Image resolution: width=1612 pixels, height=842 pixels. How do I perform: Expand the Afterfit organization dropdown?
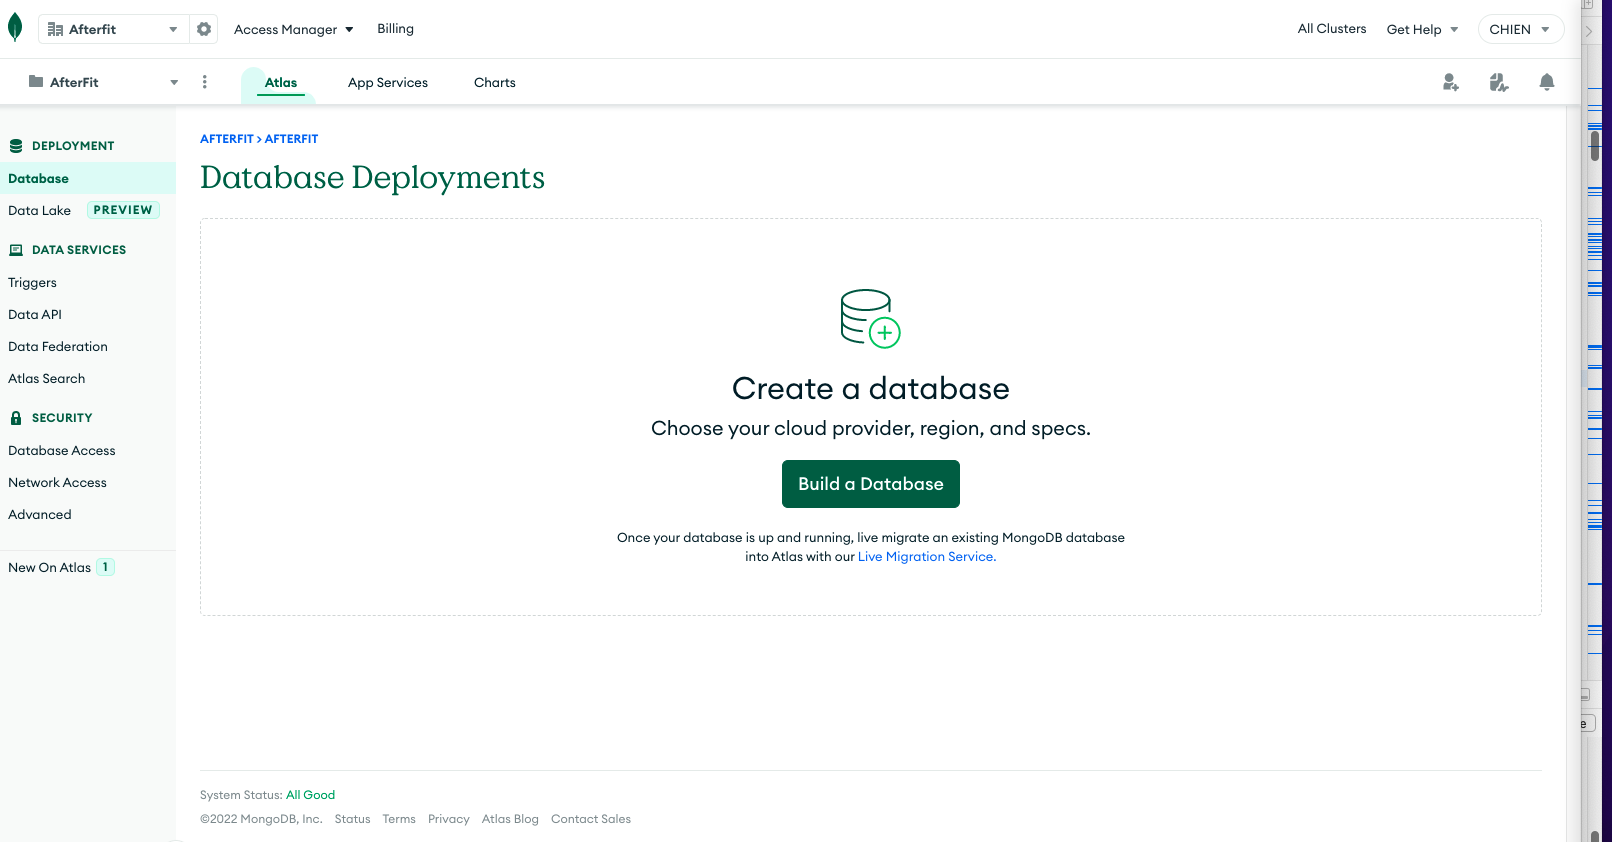(173, 30)
